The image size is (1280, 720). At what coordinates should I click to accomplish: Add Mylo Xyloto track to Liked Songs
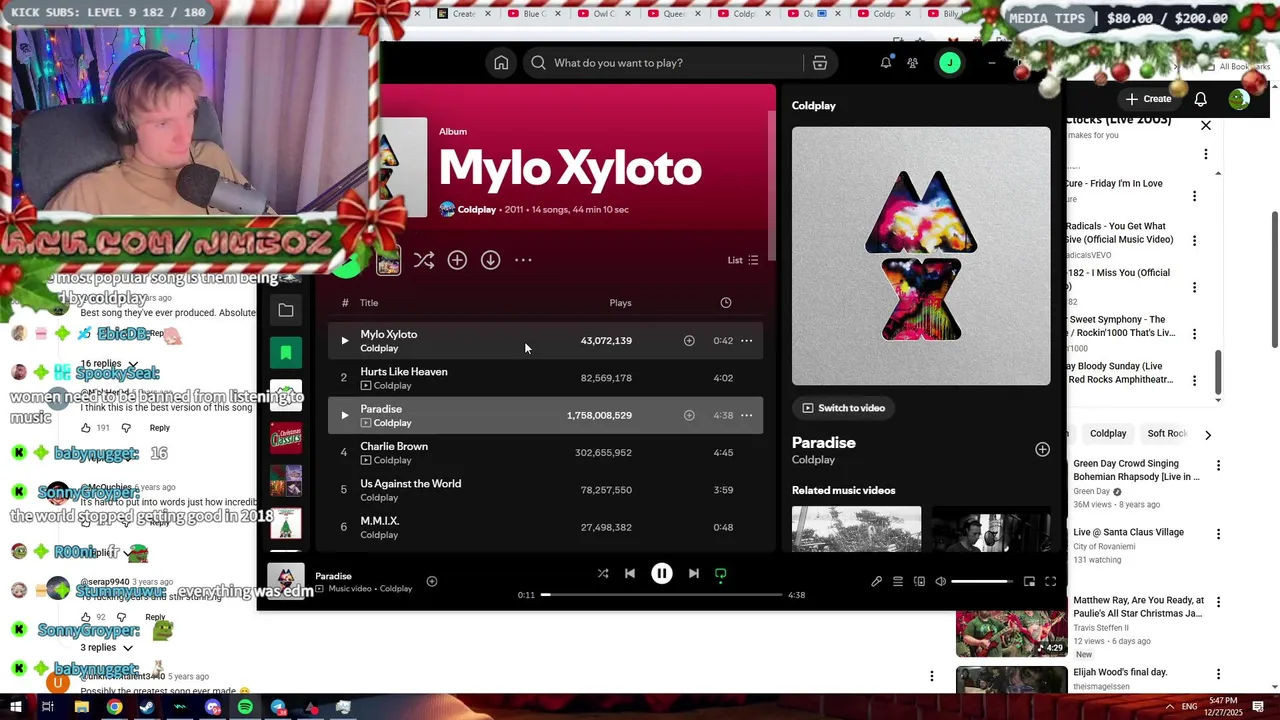[x=689, y=341]
